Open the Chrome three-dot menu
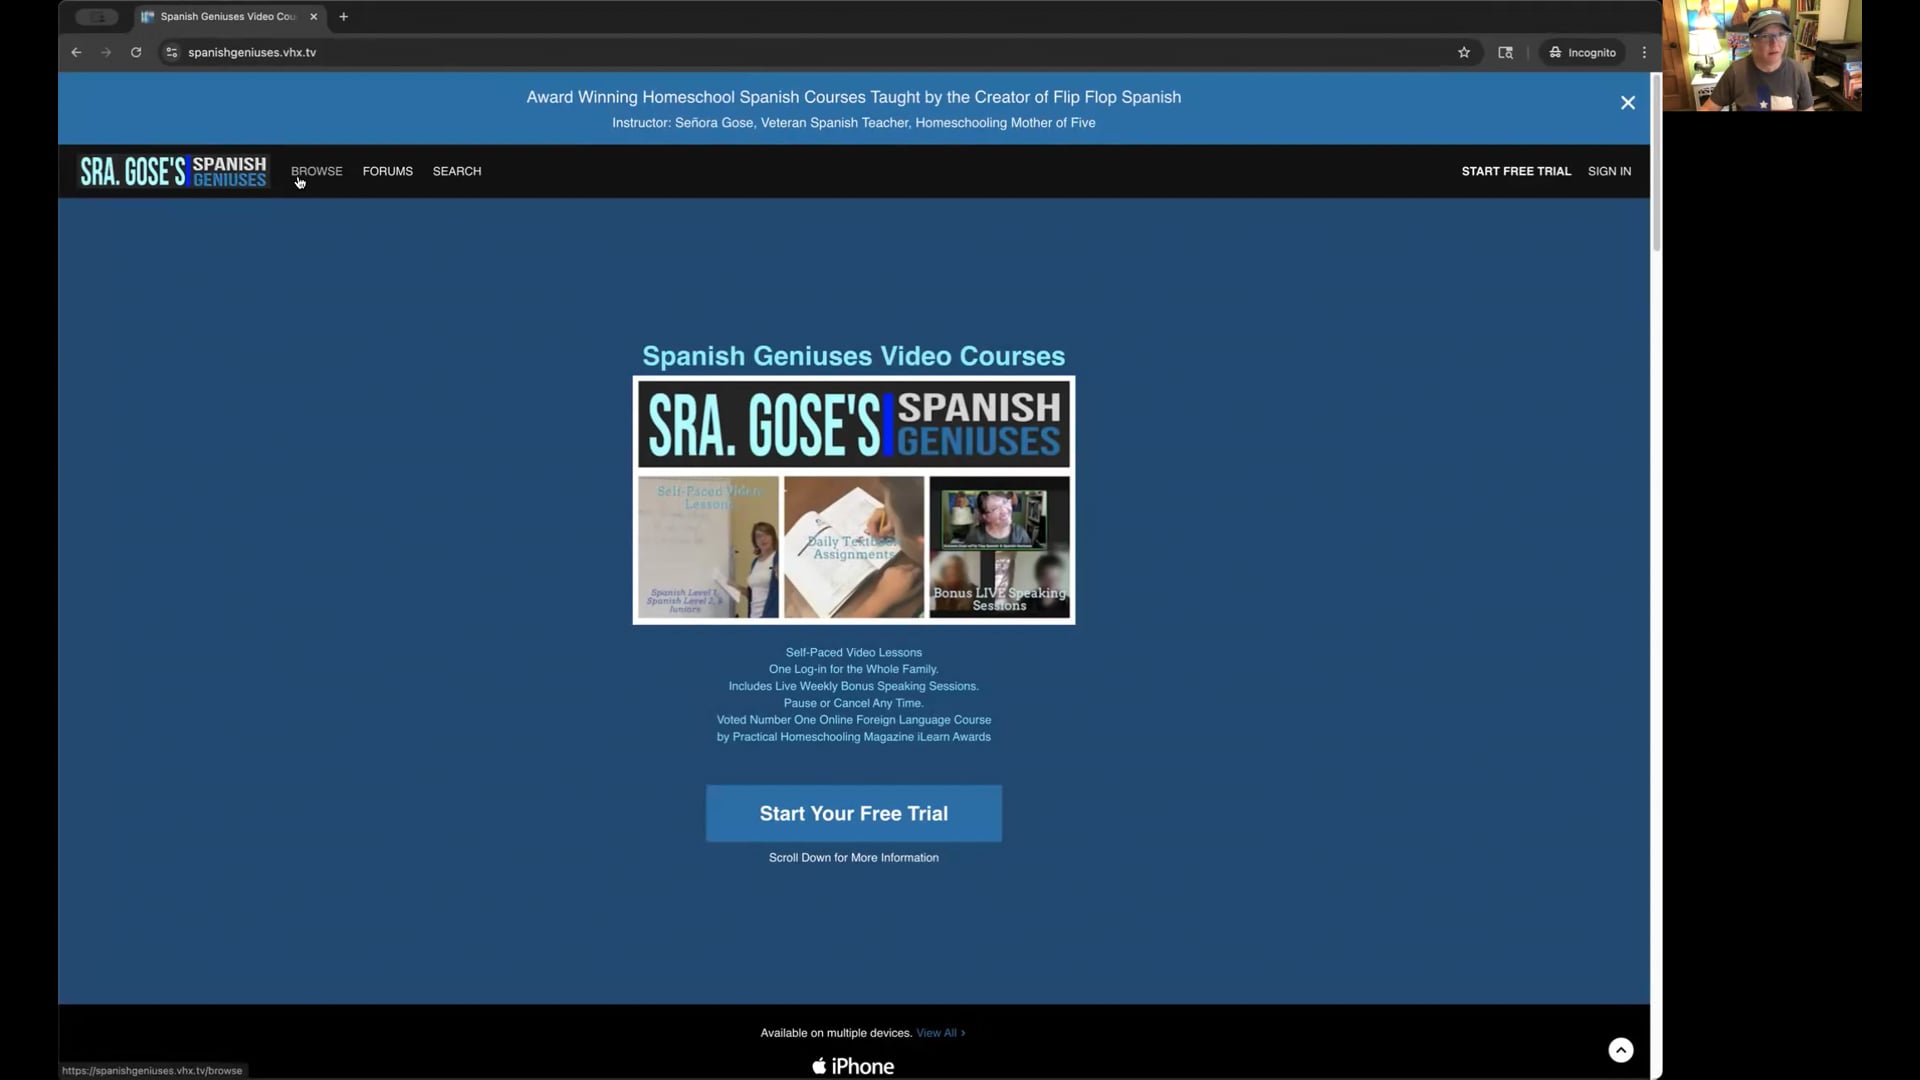This screenshot has height=1080, width=1920. pyautogui.click(x=1643, y=52)
